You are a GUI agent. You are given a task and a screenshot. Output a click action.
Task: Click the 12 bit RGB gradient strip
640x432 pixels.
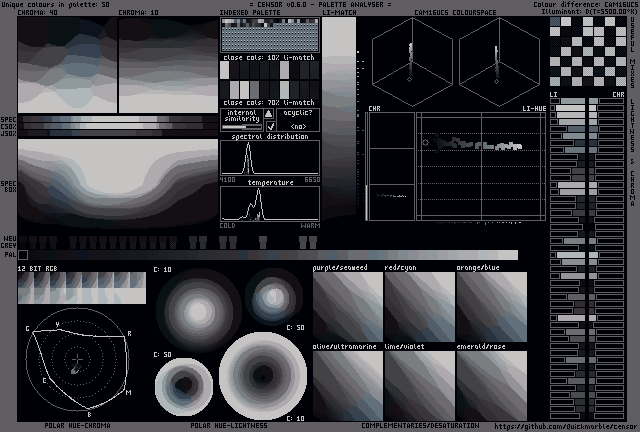(67, 287)
